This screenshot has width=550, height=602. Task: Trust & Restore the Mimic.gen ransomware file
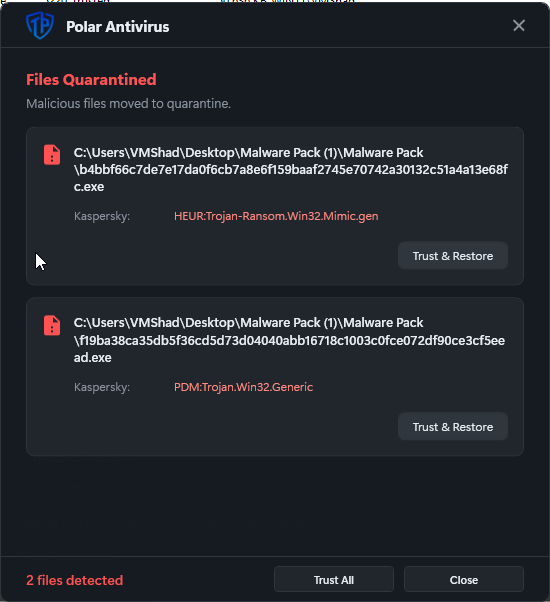pyautogui.click(x=453, y=256)
